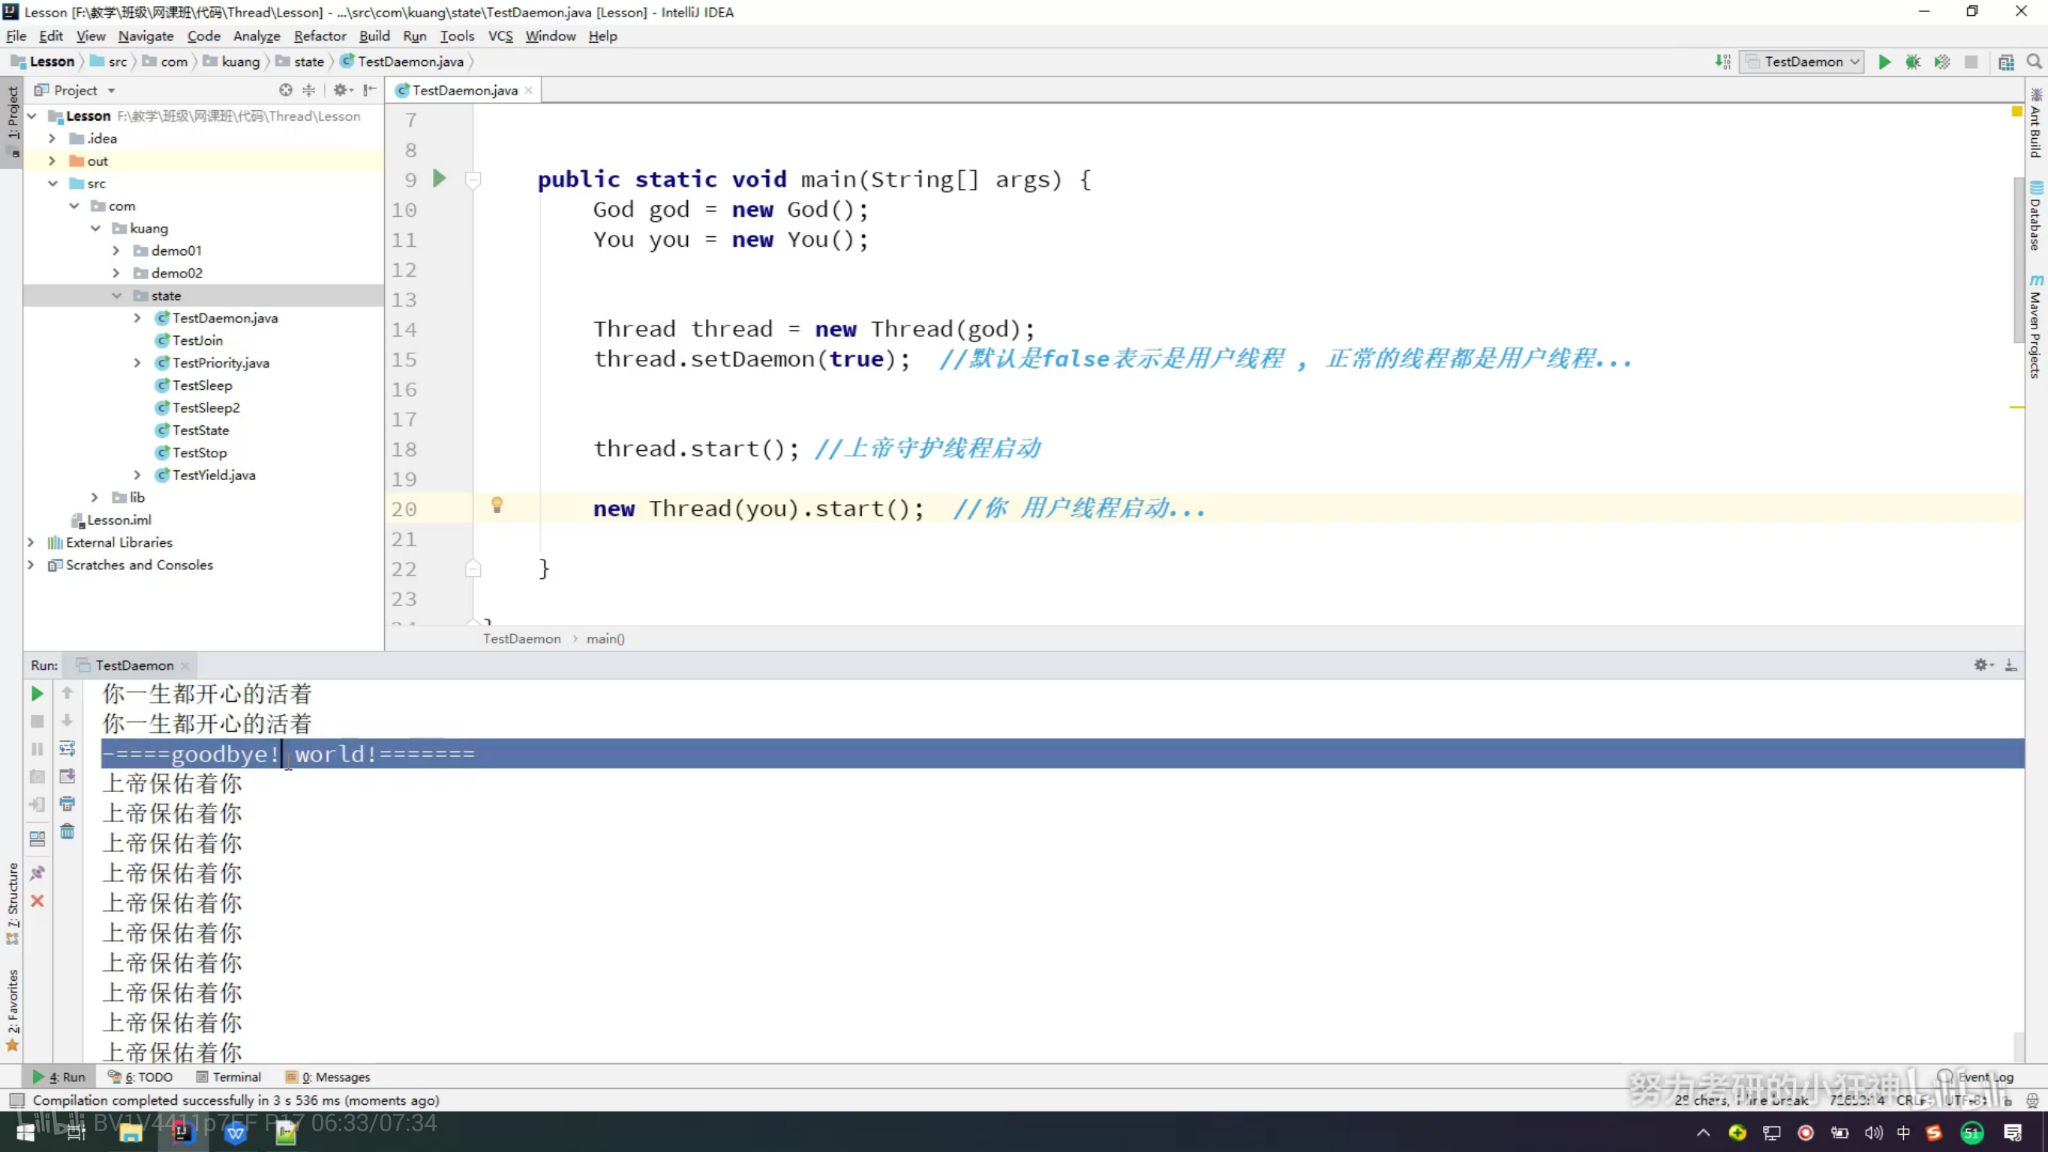Click the editor vertical scrollbar

pos(2019,260)
